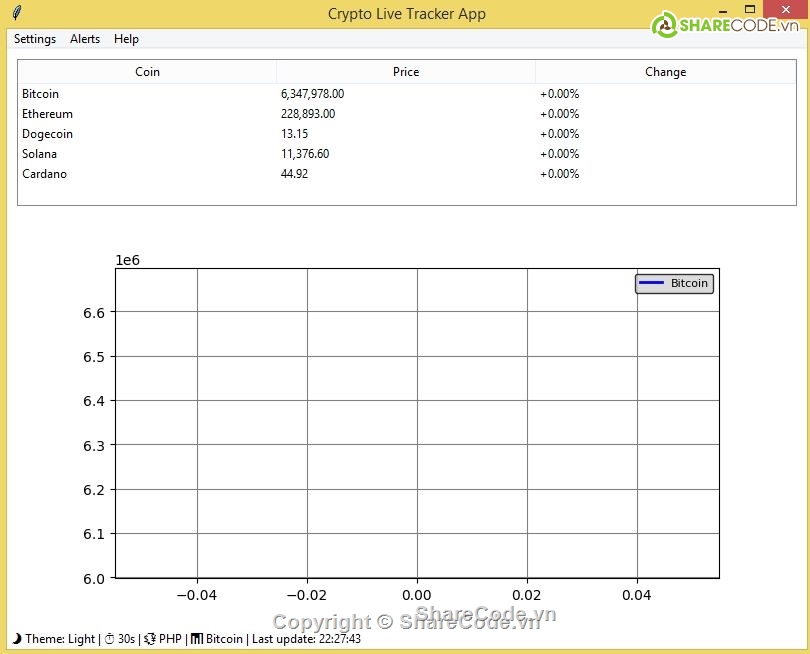Image resolution: width=810 pixels, height=654 pixels.
Task: Select the Cardano row in the table
Action: [44, 174]
